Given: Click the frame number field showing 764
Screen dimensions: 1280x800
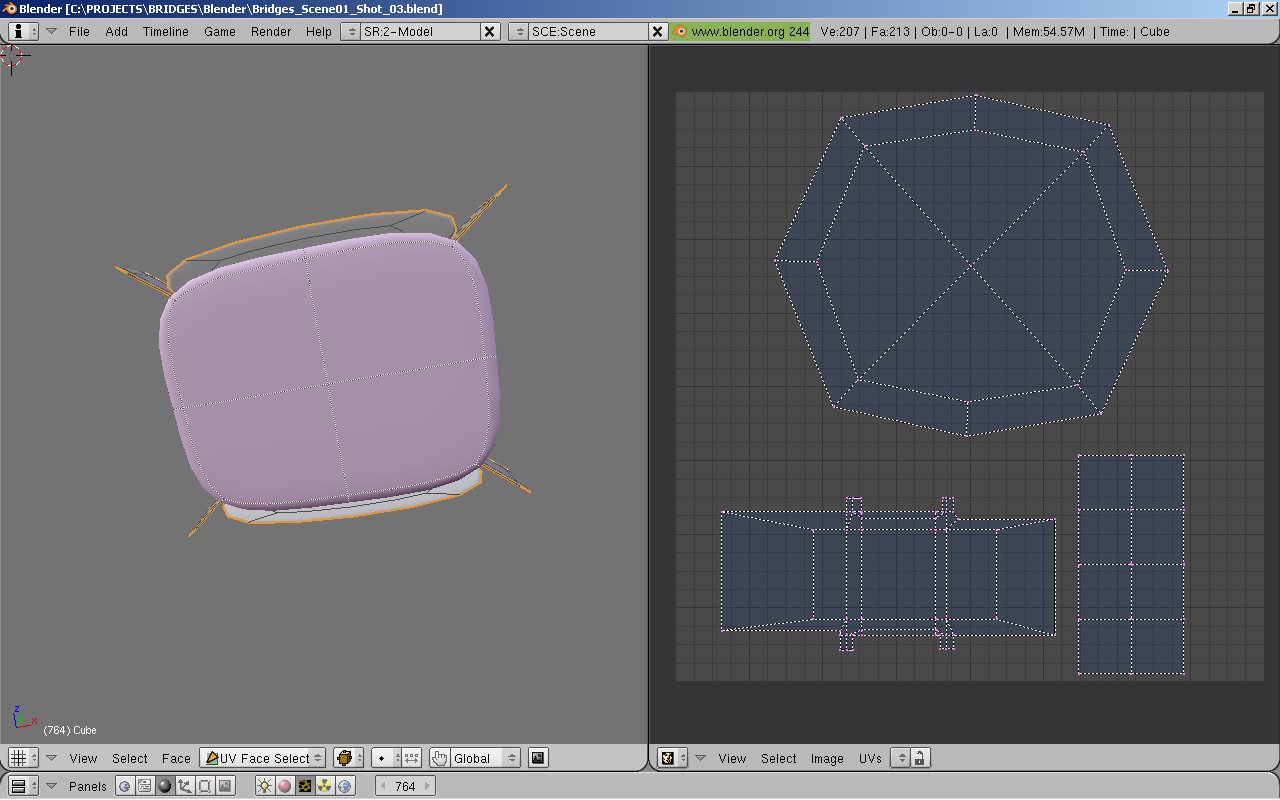Looking at the screenshot, I should tap(405, 786).
